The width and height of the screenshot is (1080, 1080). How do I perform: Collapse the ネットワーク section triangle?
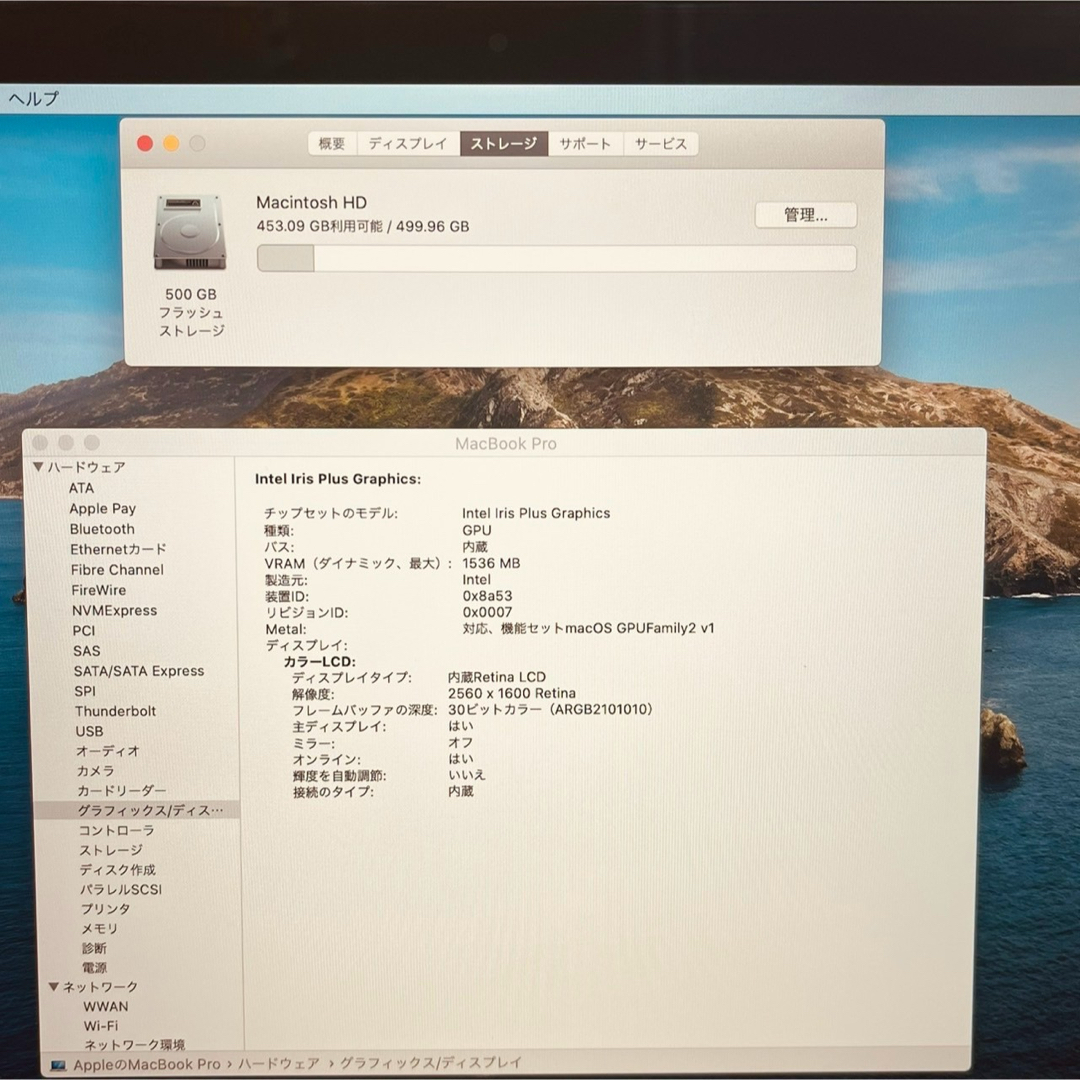click(x=53, y=987)
